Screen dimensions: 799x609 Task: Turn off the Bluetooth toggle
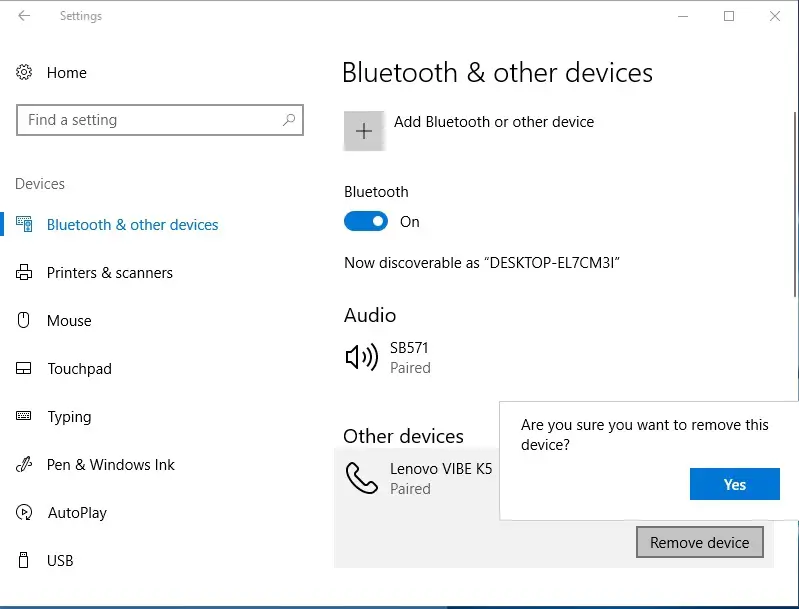366,222
